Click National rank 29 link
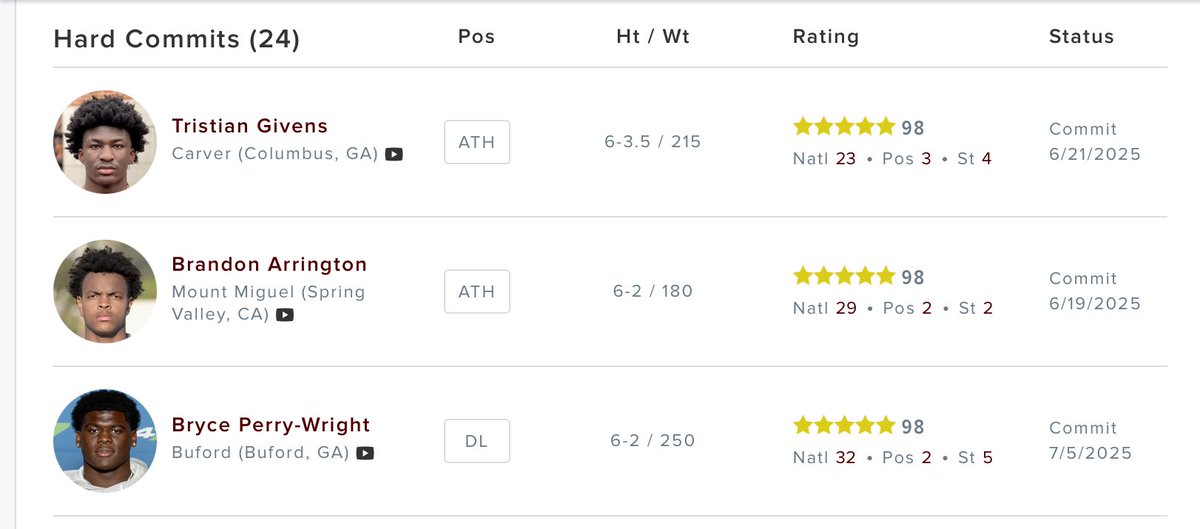 845,308
